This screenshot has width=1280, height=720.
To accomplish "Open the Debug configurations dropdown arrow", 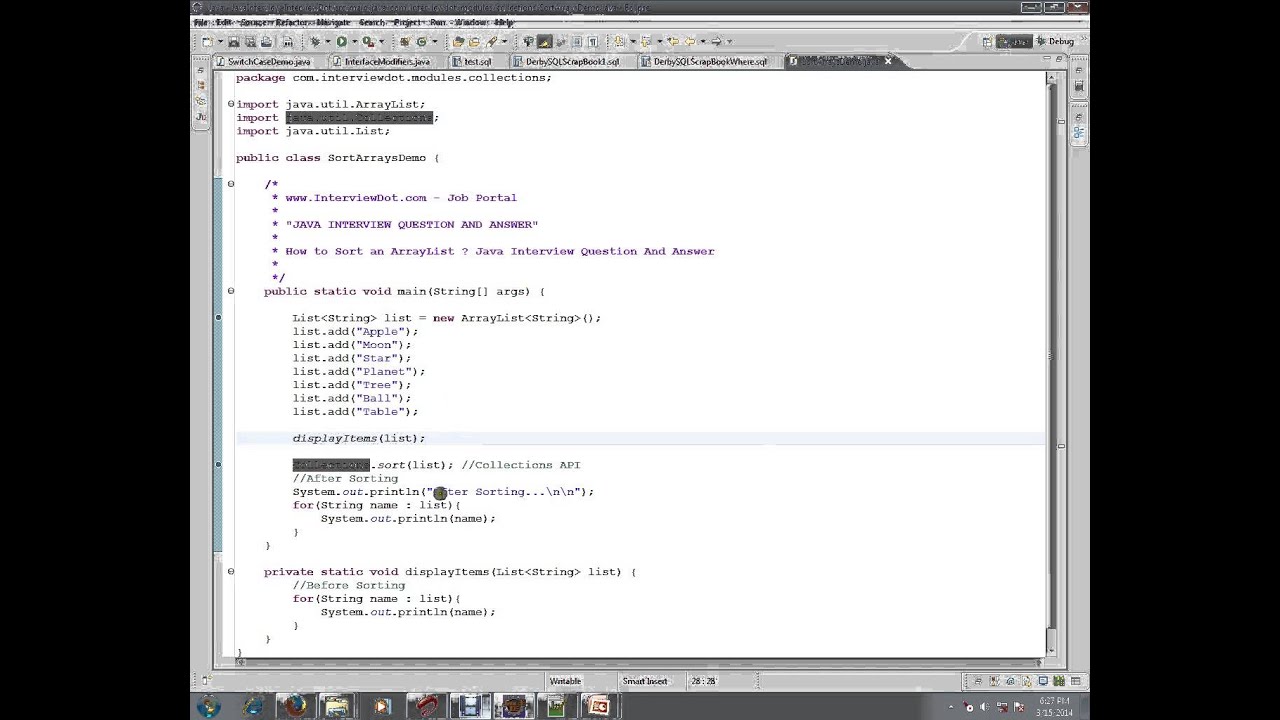I will point(328,41).
